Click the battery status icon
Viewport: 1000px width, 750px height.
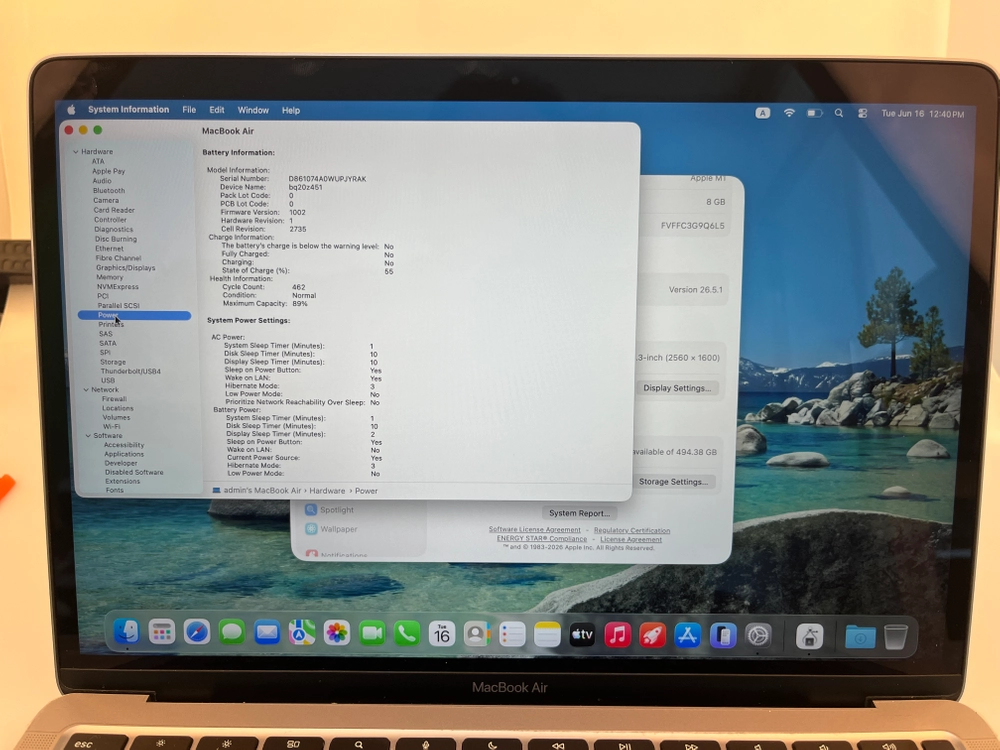click(x=814, y=113)
